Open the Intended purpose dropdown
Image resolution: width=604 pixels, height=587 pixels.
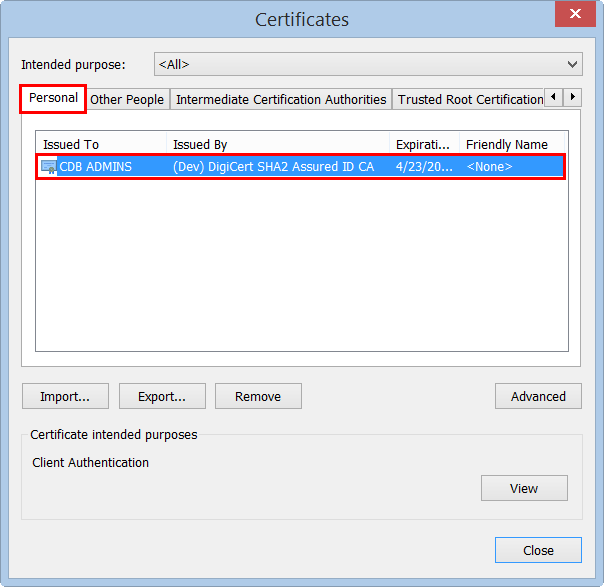pyautogui.click(x=368, y=65)
